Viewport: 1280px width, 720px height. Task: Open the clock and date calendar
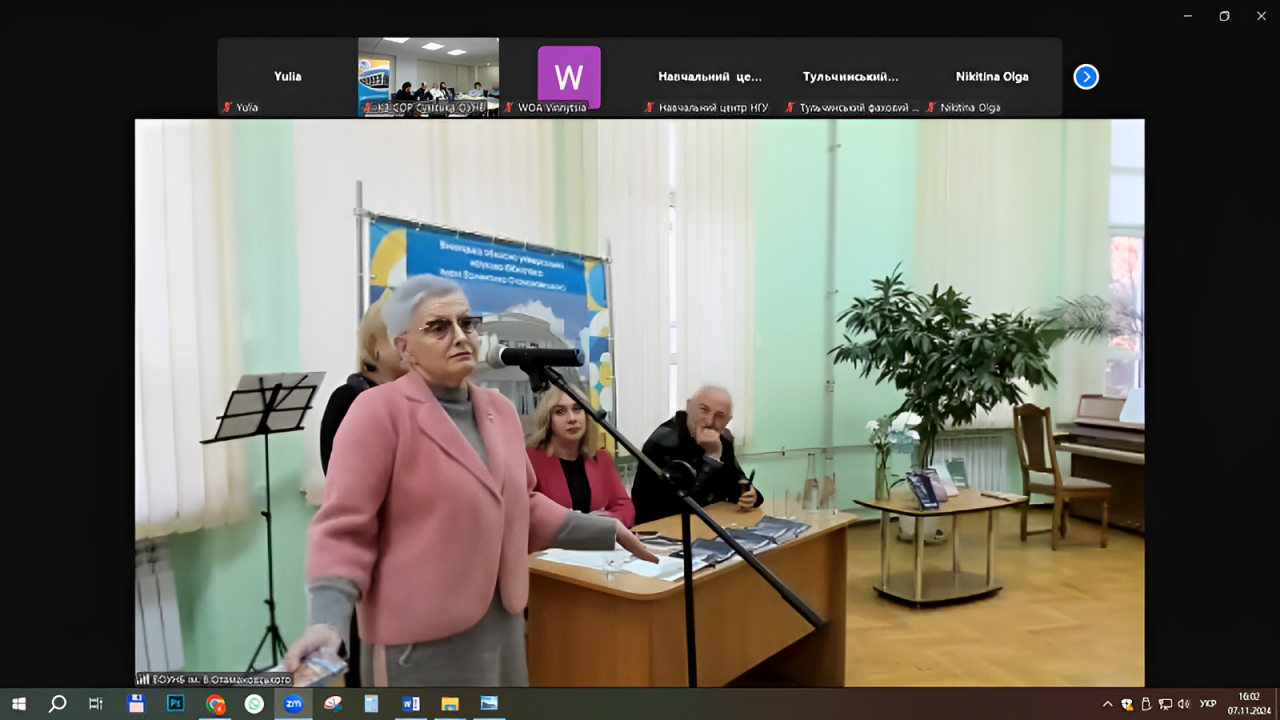[x=1248, y=703]
